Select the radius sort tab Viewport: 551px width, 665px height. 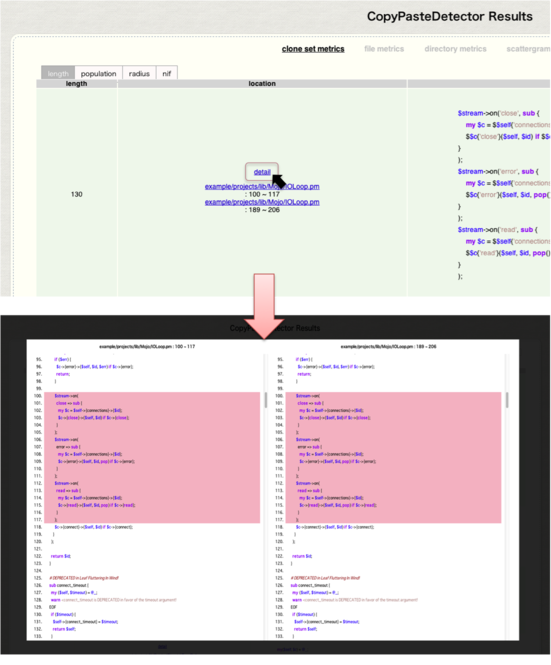tap(139, 73)
